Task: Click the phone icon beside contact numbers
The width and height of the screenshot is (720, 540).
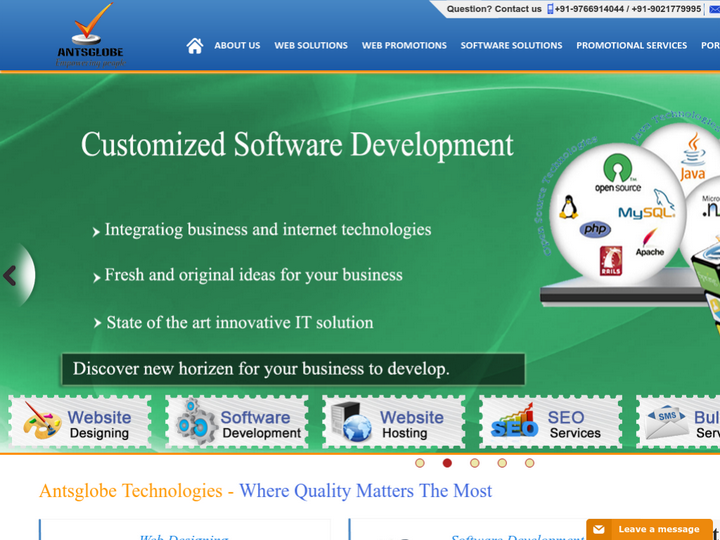Action: coord(550,9)
